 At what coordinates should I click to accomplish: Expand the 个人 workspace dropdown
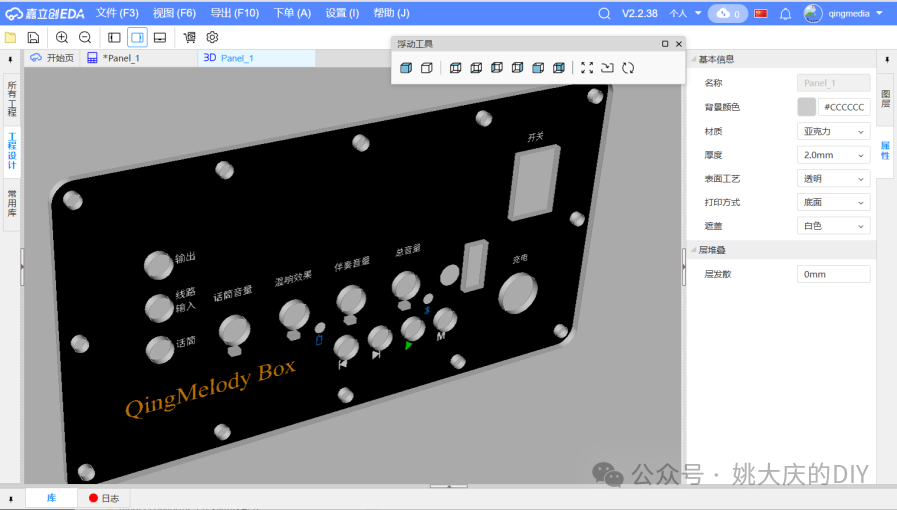(x=685, y=14)
